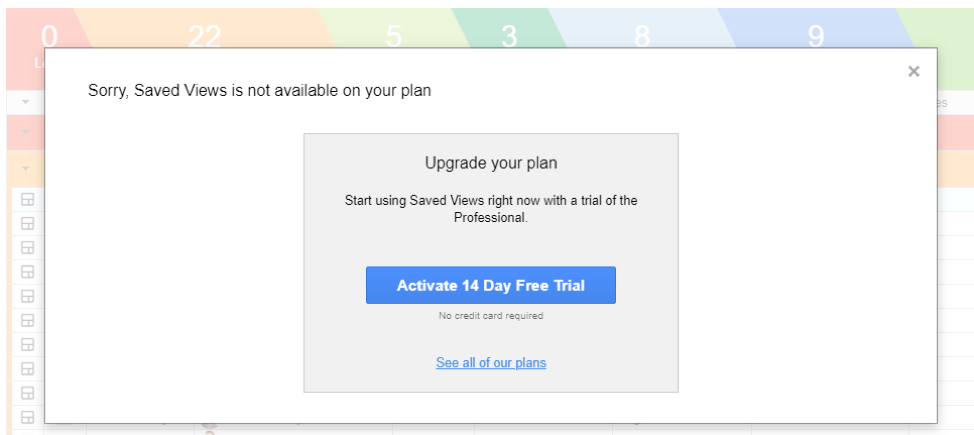Activate the 14 Day Free Trial
974x435 pixels.
[491, 285]
